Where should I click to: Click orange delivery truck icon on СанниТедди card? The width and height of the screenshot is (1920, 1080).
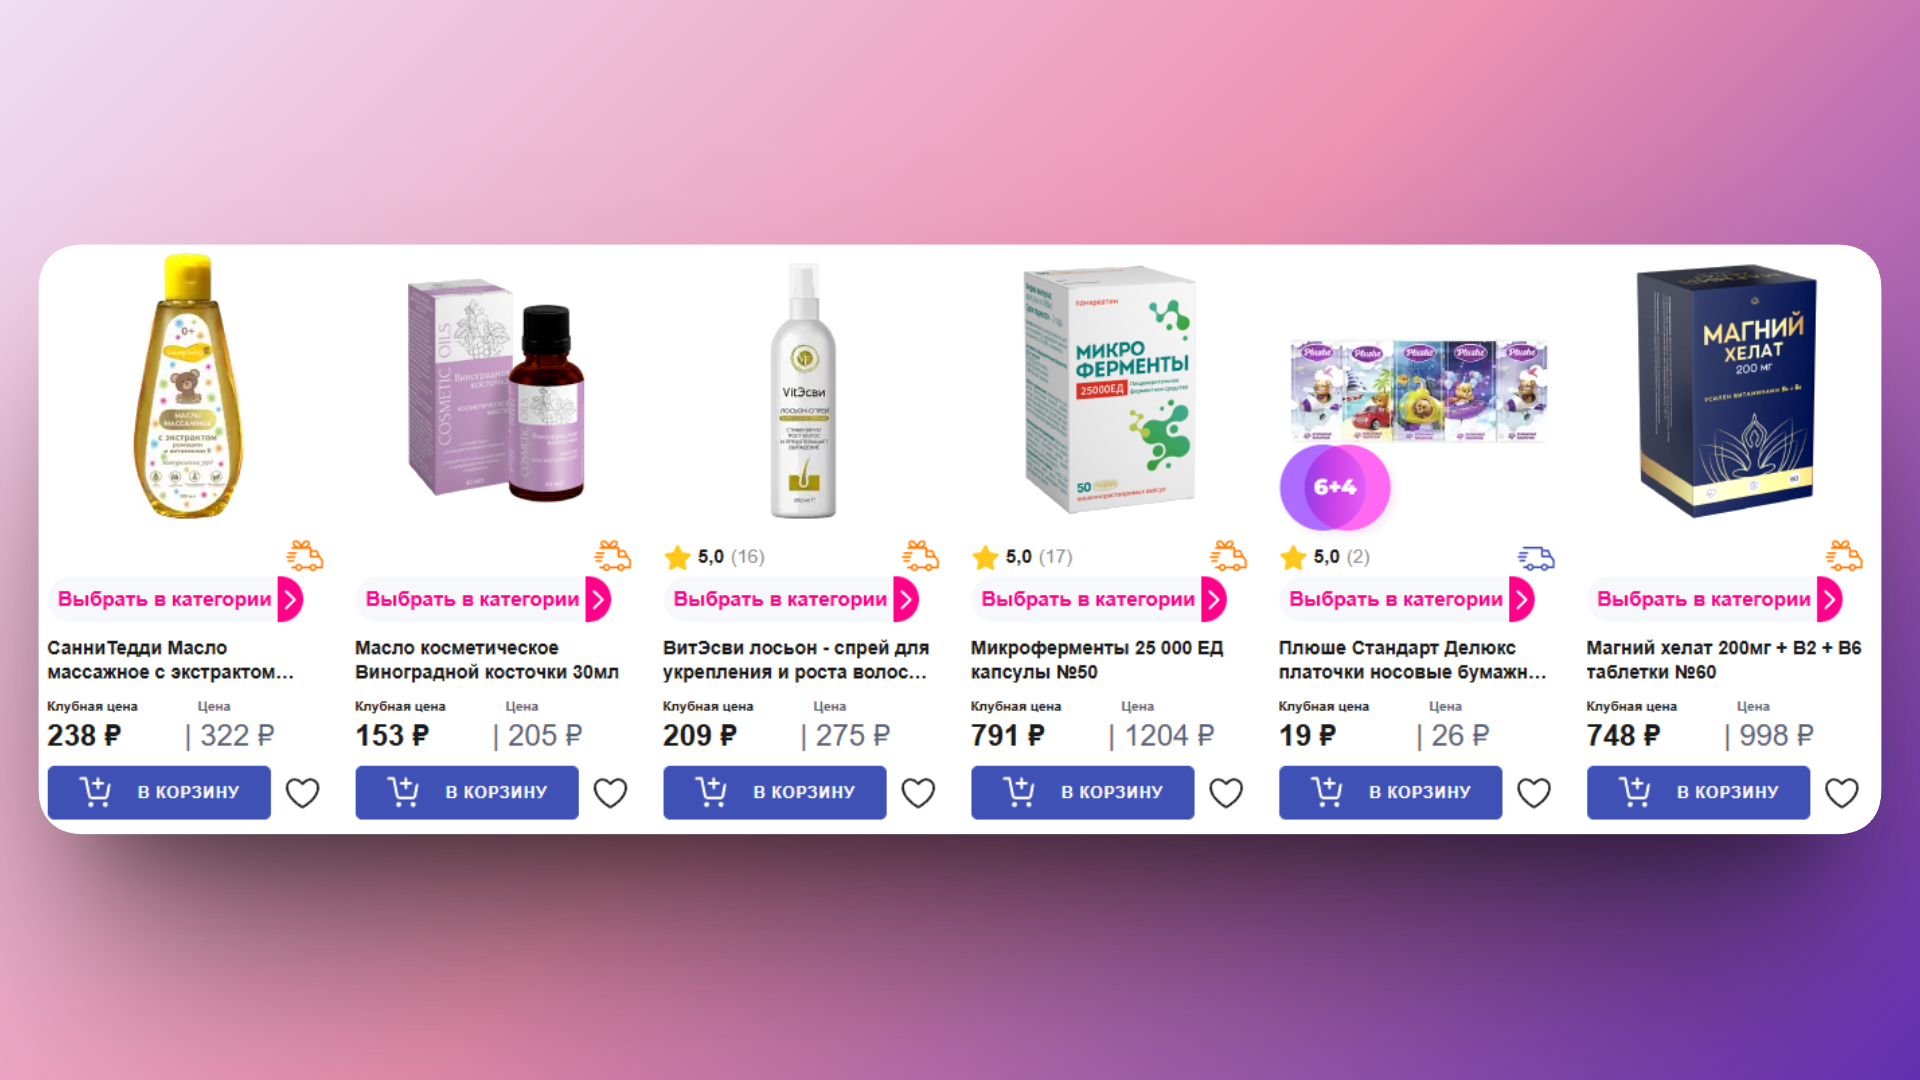tap(305, 556)
